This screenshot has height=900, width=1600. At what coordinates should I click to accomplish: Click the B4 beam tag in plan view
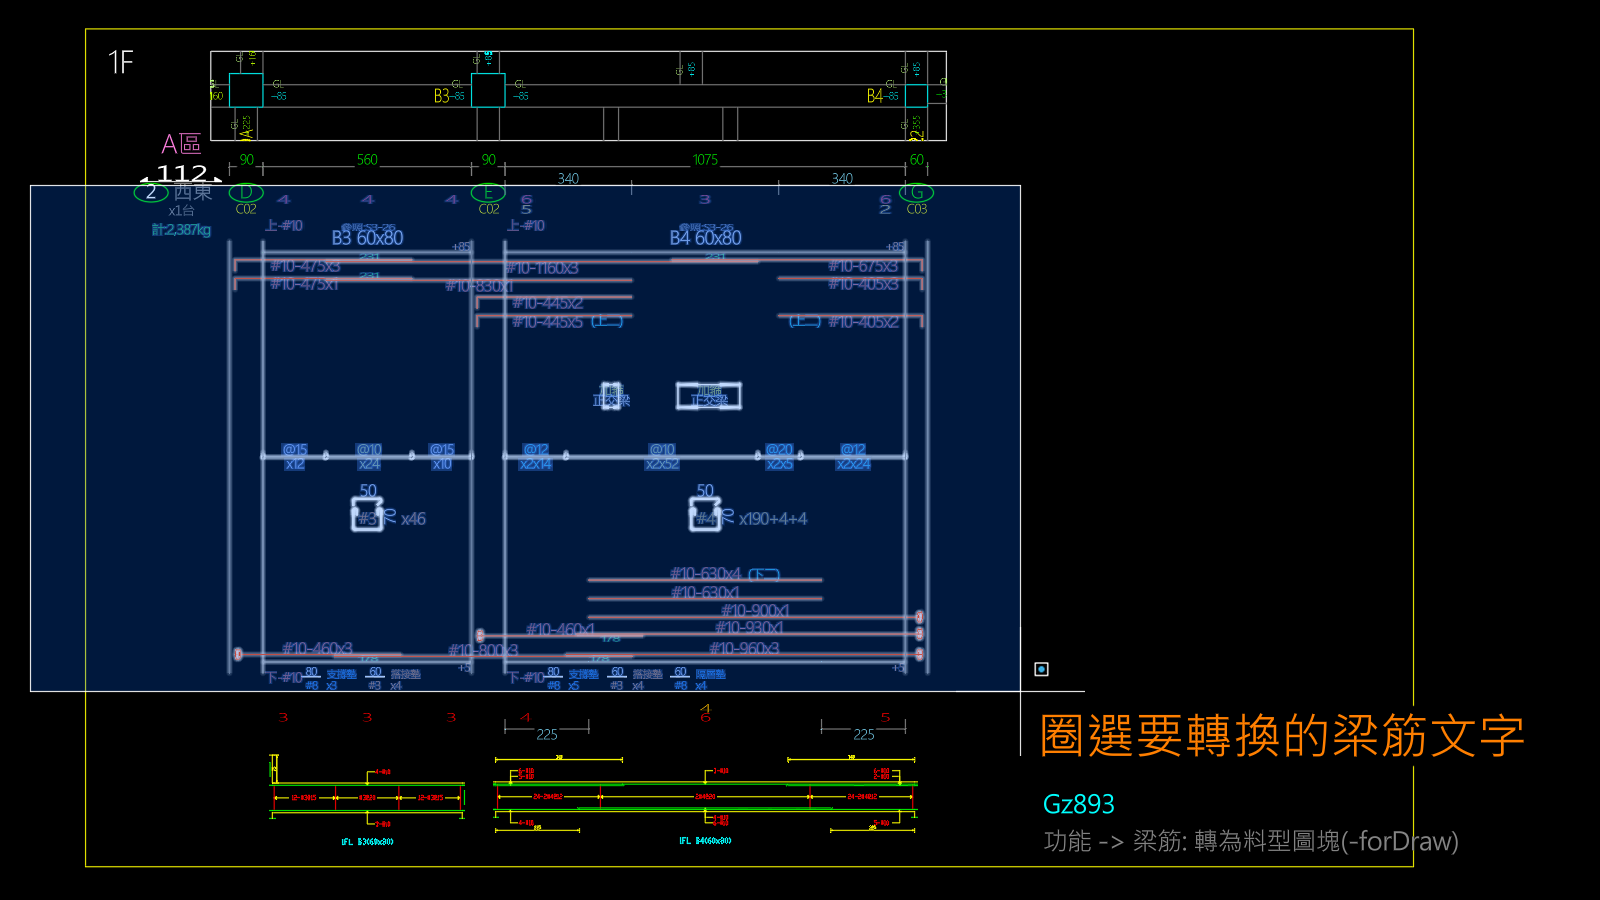pyautogui.click(x=875, y=96)
